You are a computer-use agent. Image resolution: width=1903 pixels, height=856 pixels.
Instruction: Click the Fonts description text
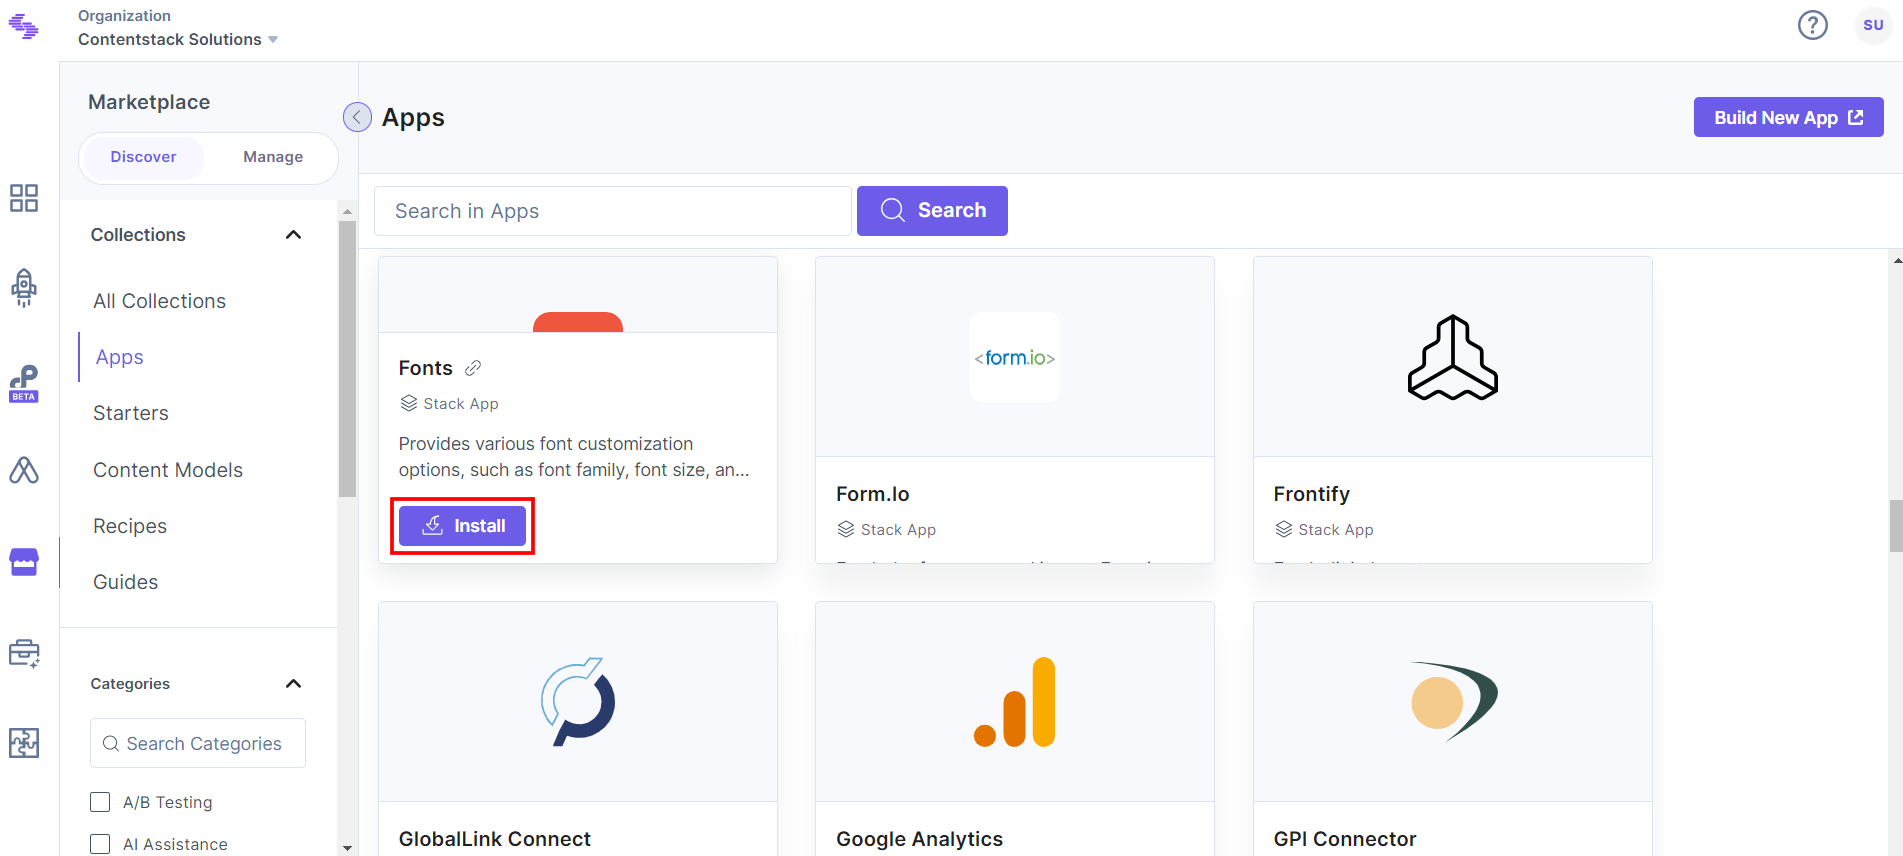pos(574,457)
